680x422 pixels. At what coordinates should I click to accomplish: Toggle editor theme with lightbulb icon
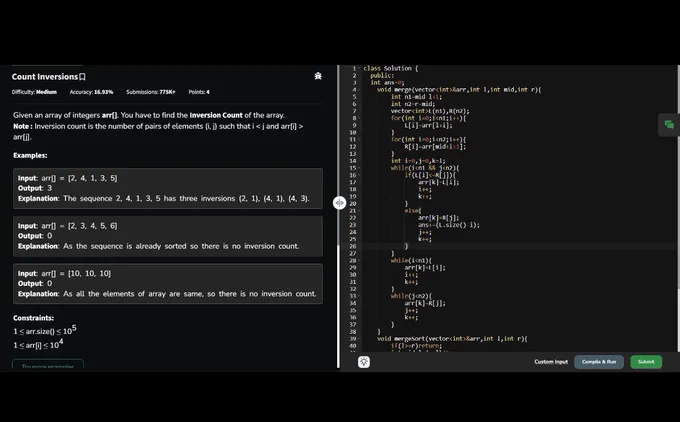[x=364, y=362]
